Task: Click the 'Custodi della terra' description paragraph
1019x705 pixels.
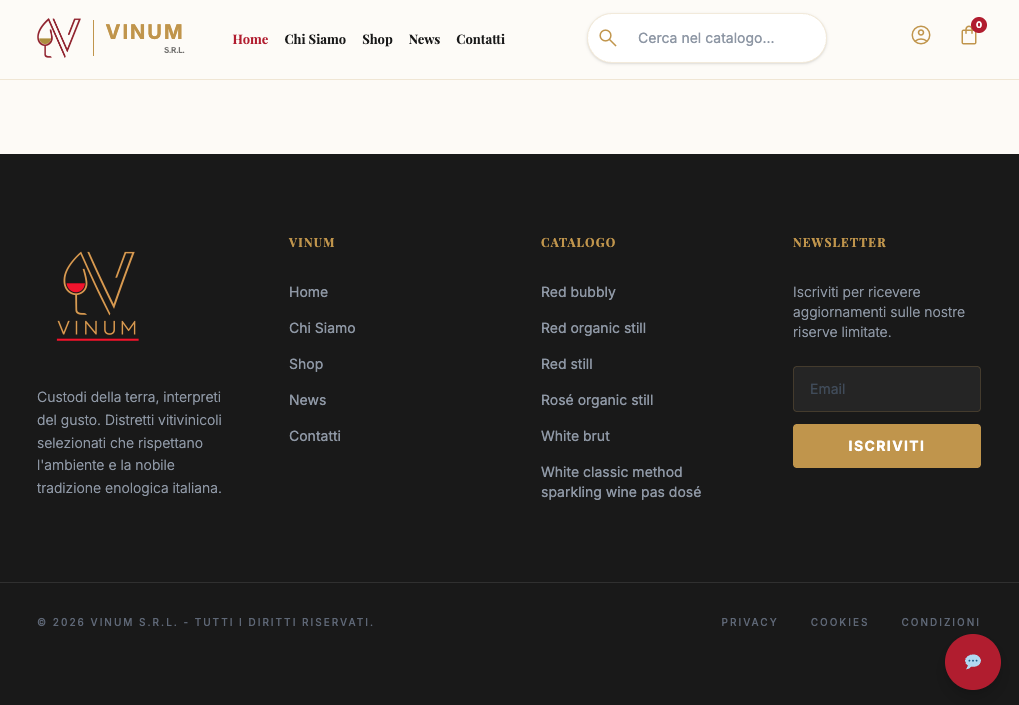Action: tap(130, 442)
